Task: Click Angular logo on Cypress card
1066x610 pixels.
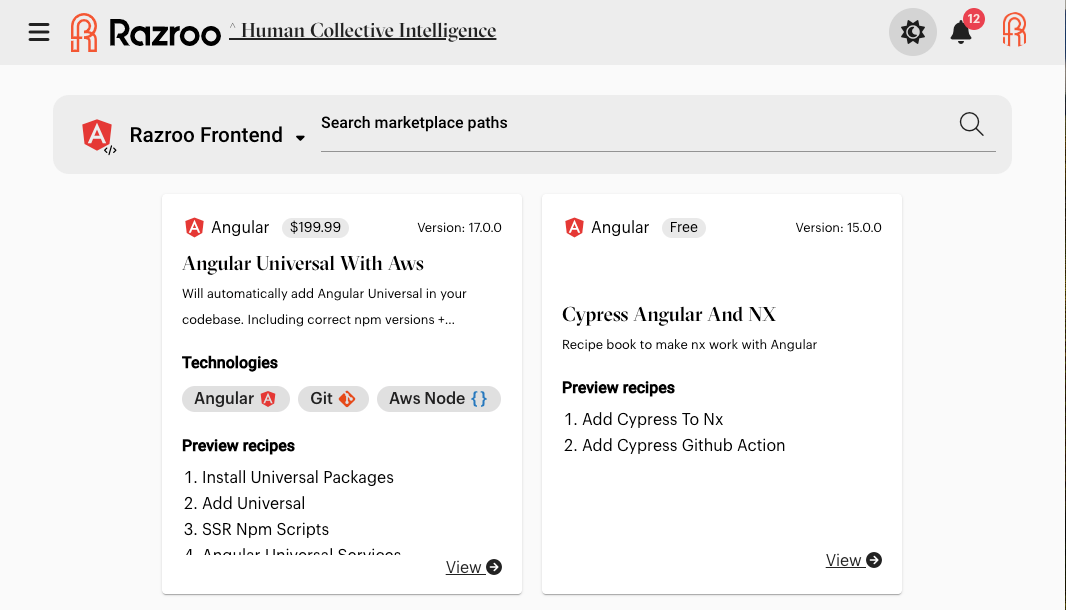Action: tap(574, 227)
